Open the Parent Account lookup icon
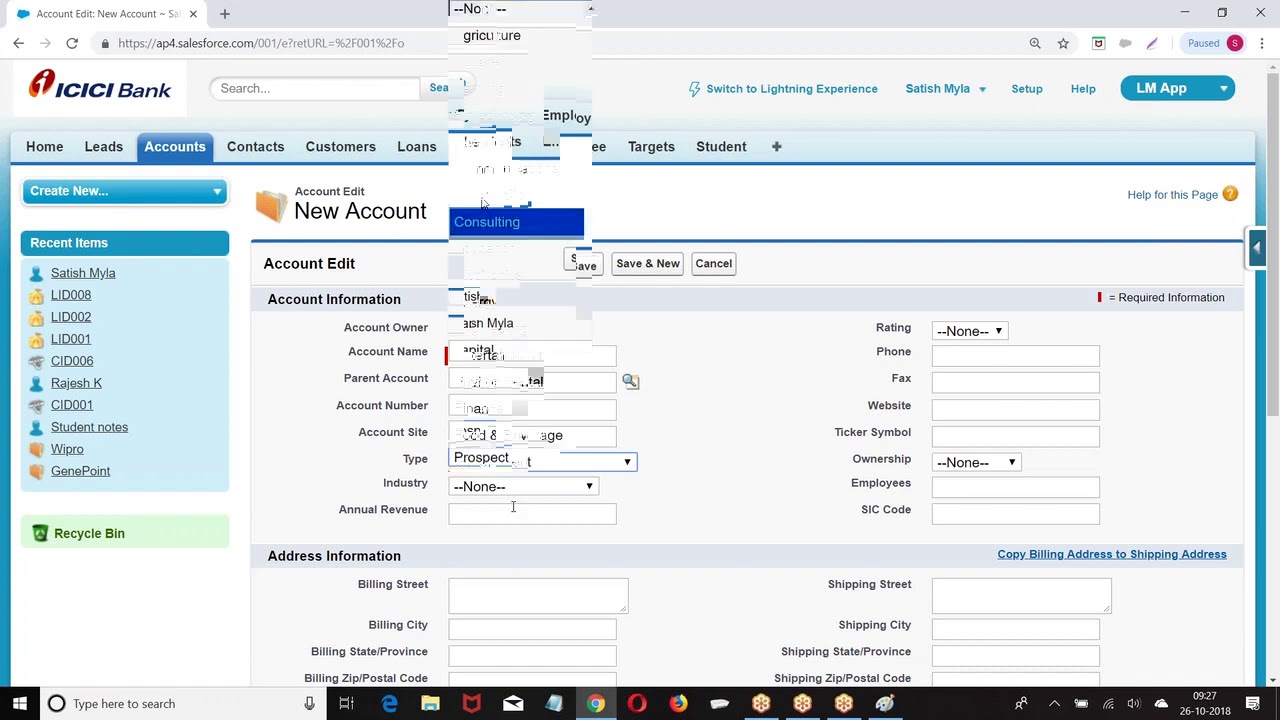 click(x=630, y=381)
